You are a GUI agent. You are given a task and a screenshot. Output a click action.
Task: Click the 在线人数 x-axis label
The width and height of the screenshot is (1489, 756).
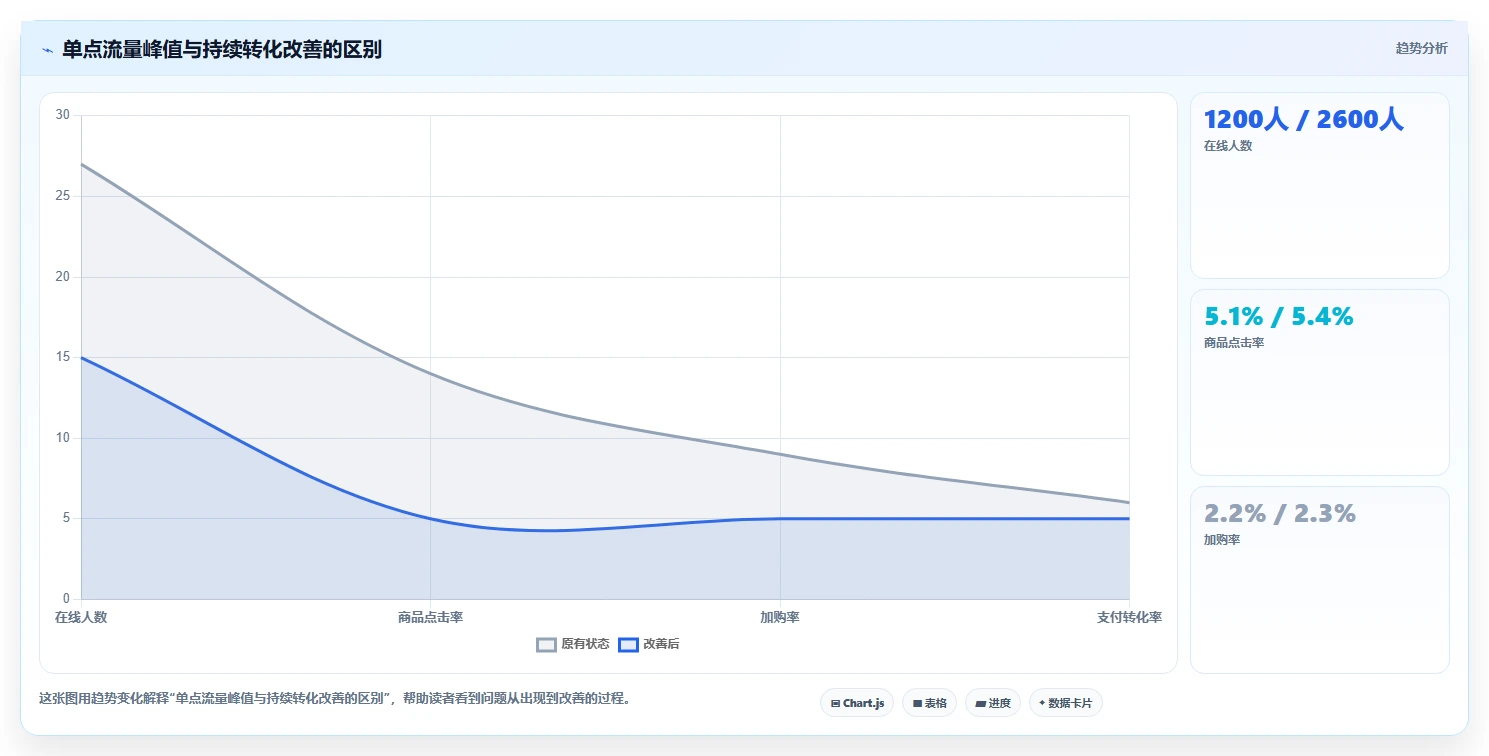tap(81, 617)
